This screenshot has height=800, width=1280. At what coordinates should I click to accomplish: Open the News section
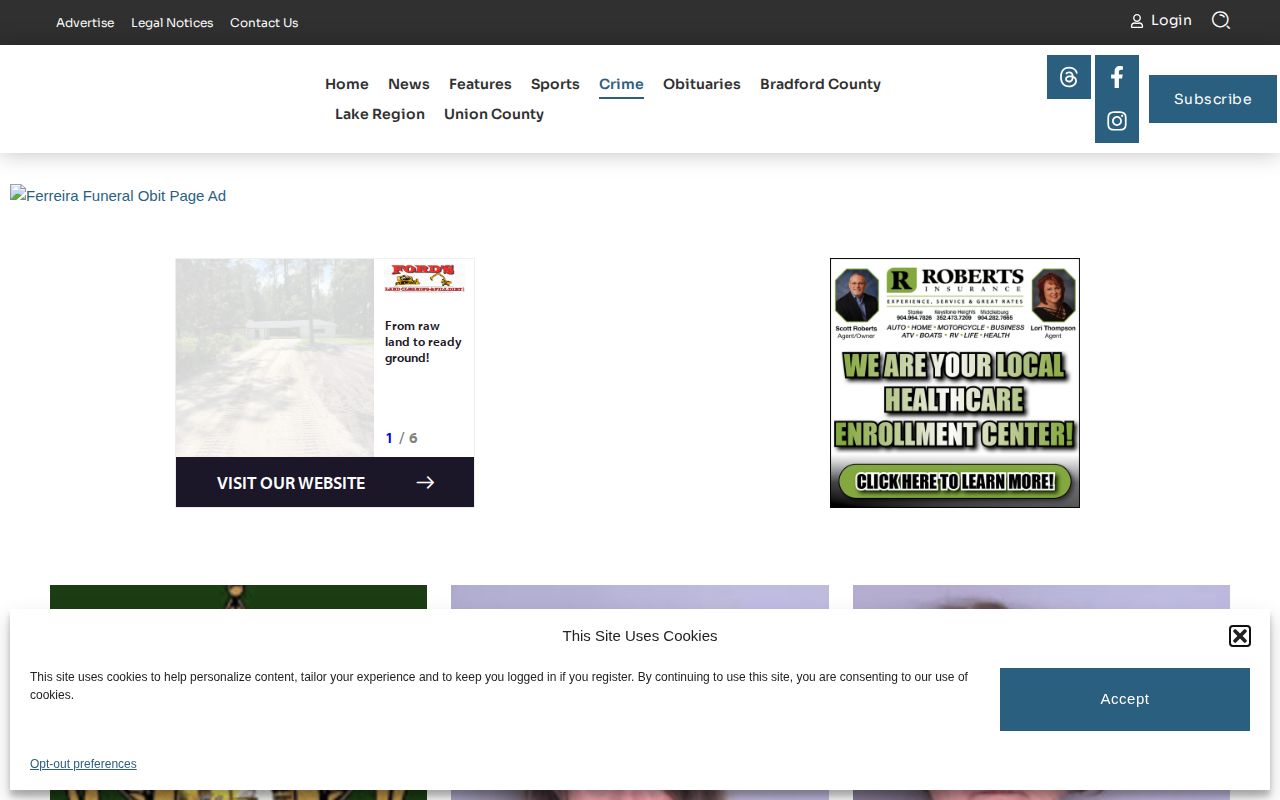[x=409, y=84]
